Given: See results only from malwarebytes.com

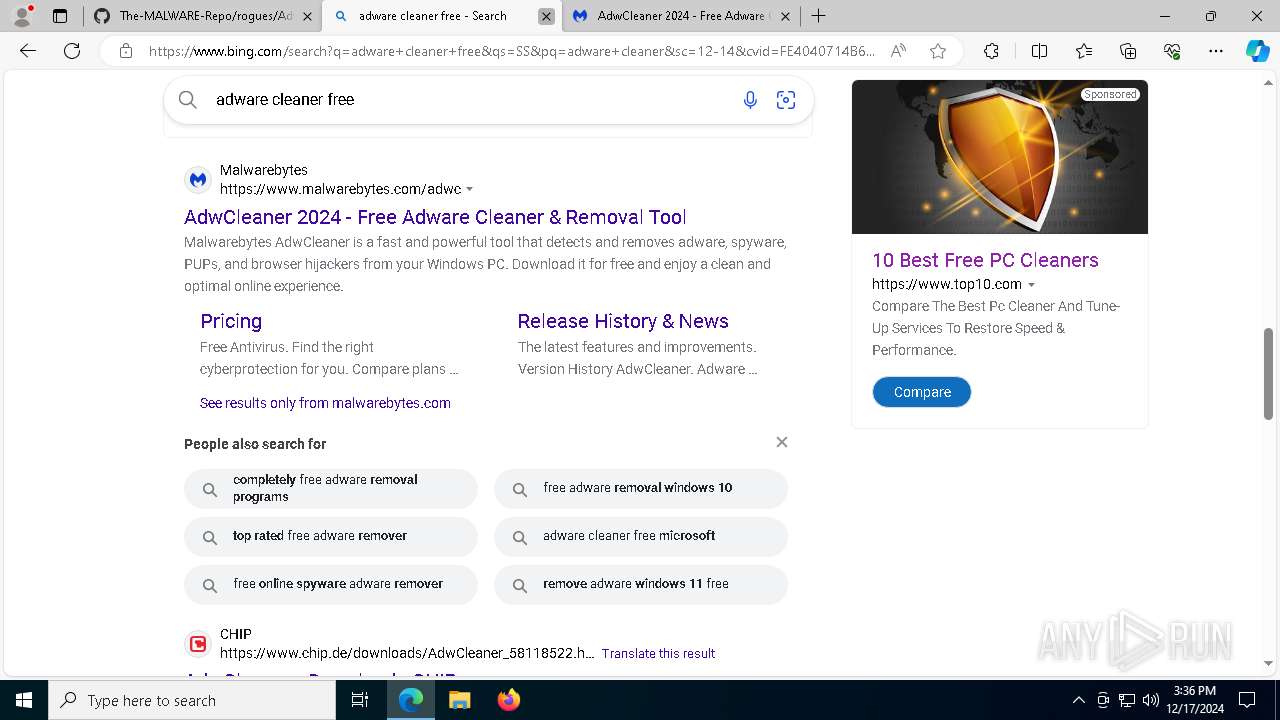Looking at the screenshot, I should pos(325,403).
